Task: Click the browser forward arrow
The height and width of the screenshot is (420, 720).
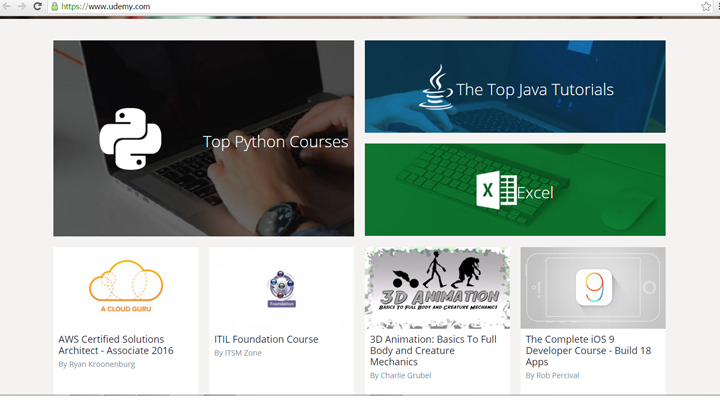Action: pyautogui.click(x=22, y=6)
